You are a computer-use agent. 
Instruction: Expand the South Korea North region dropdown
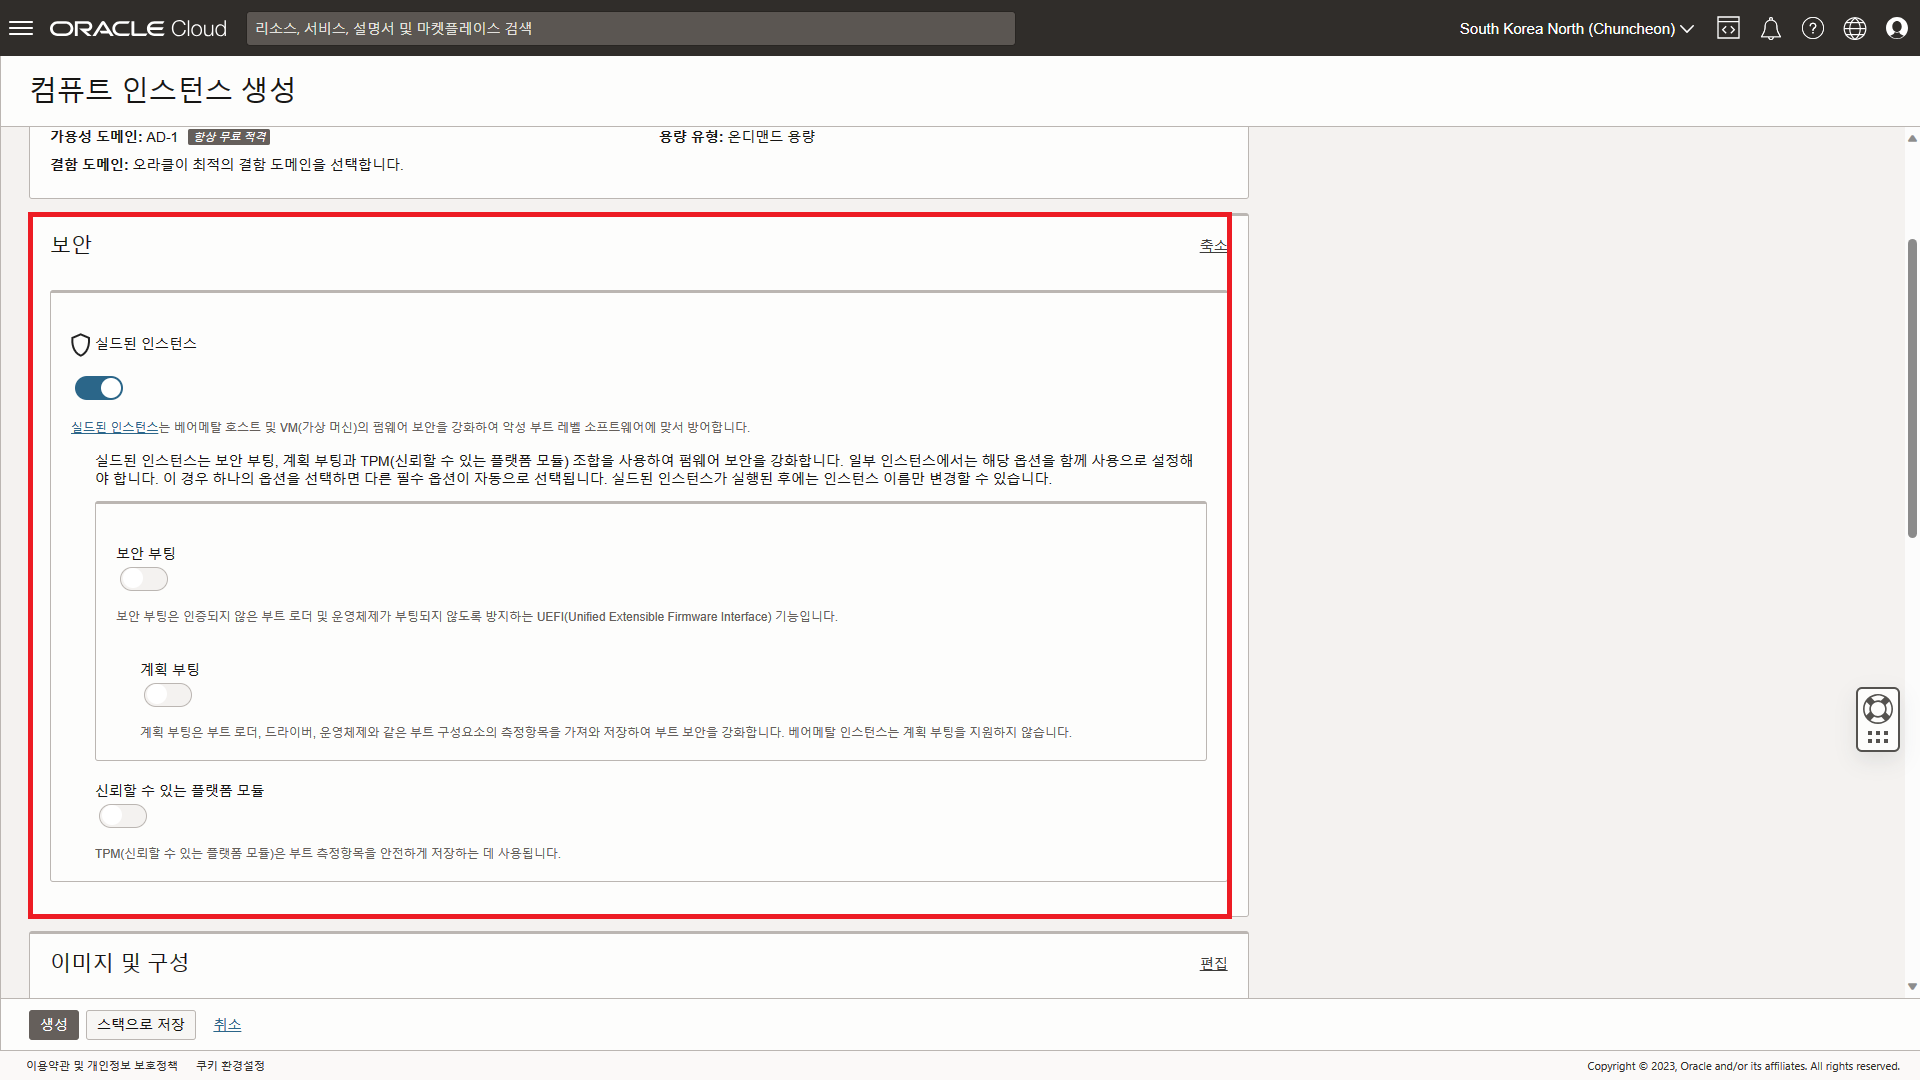1576,28
